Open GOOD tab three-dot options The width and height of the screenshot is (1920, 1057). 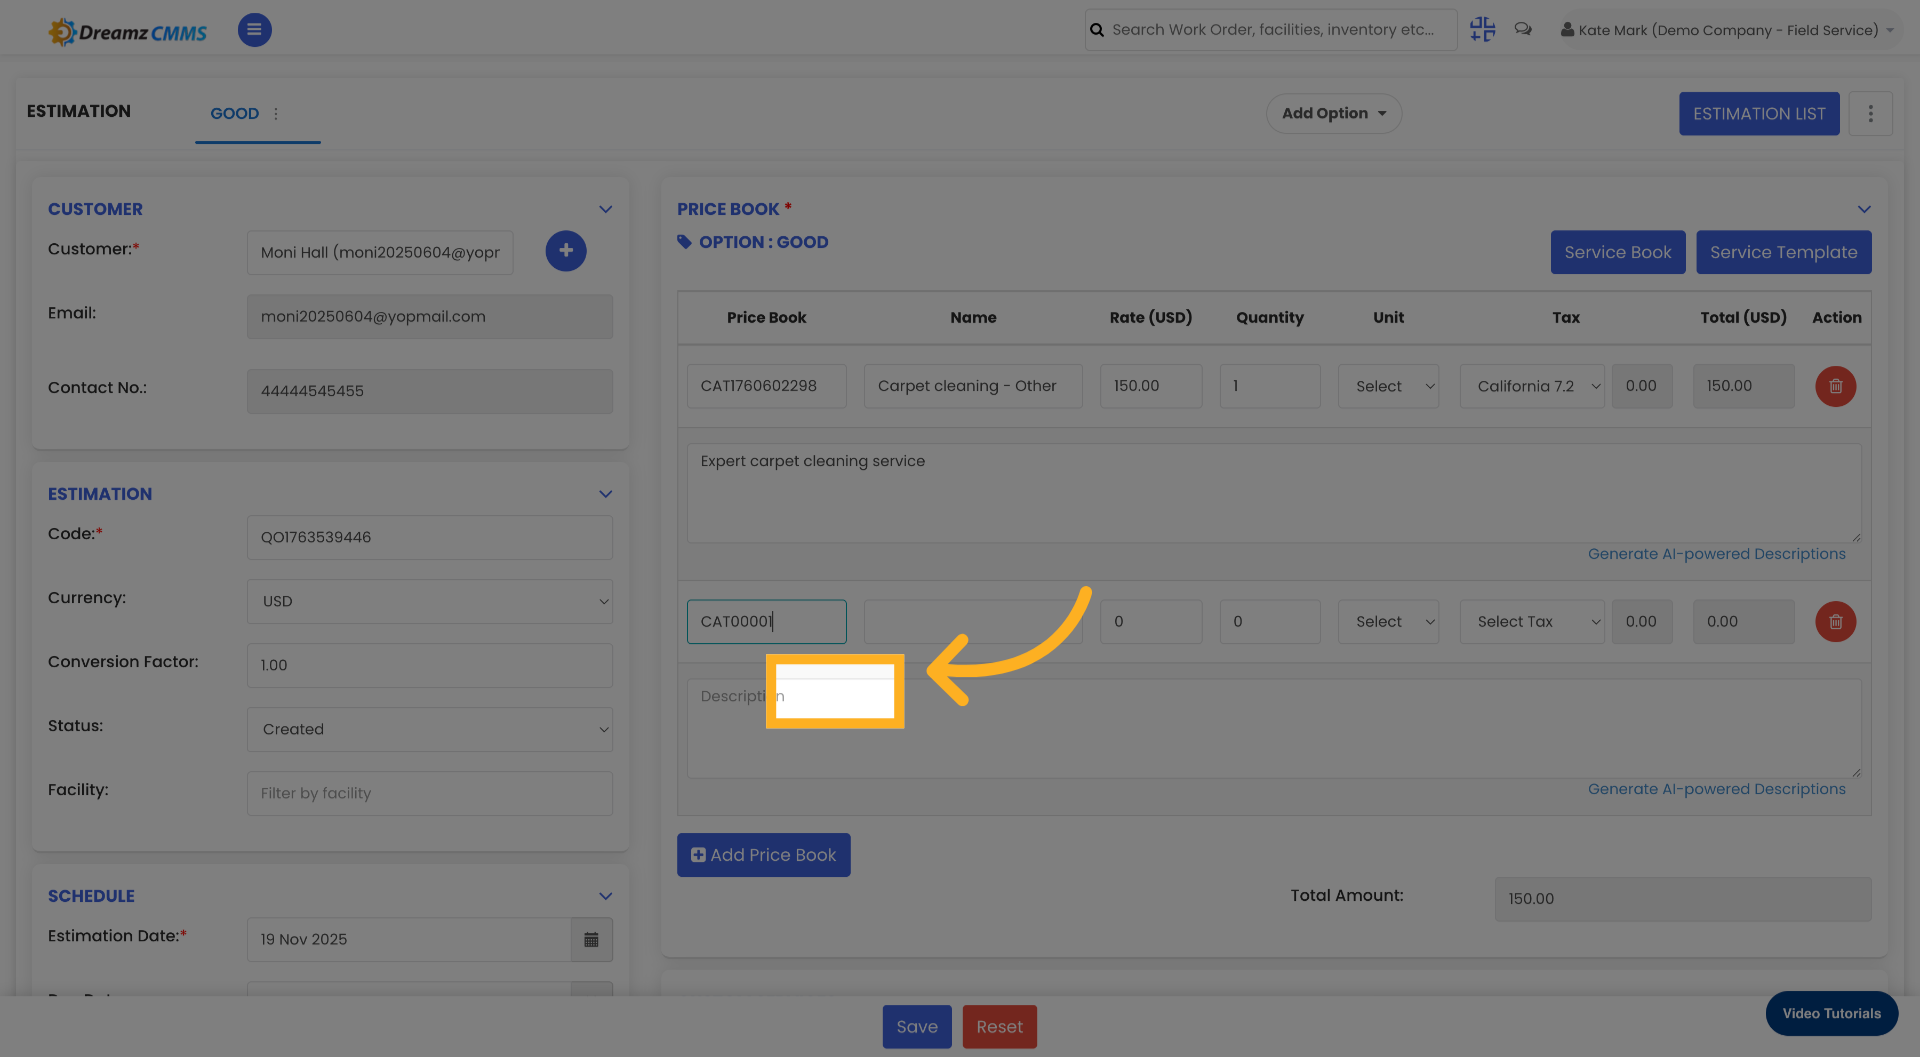(x=276, y=114)
